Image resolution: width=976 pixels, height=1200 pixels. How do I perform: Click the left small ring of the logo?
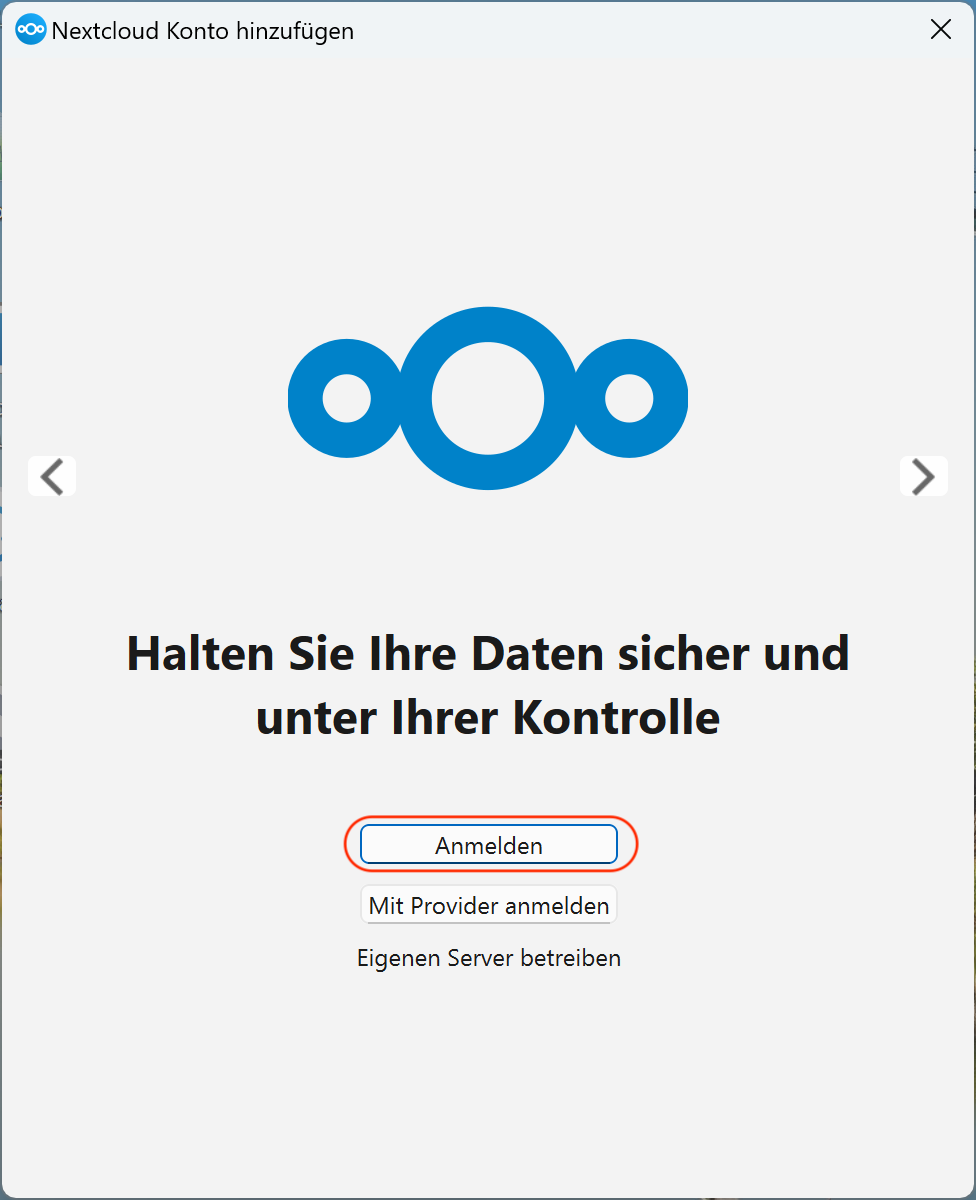click(347, 399)
